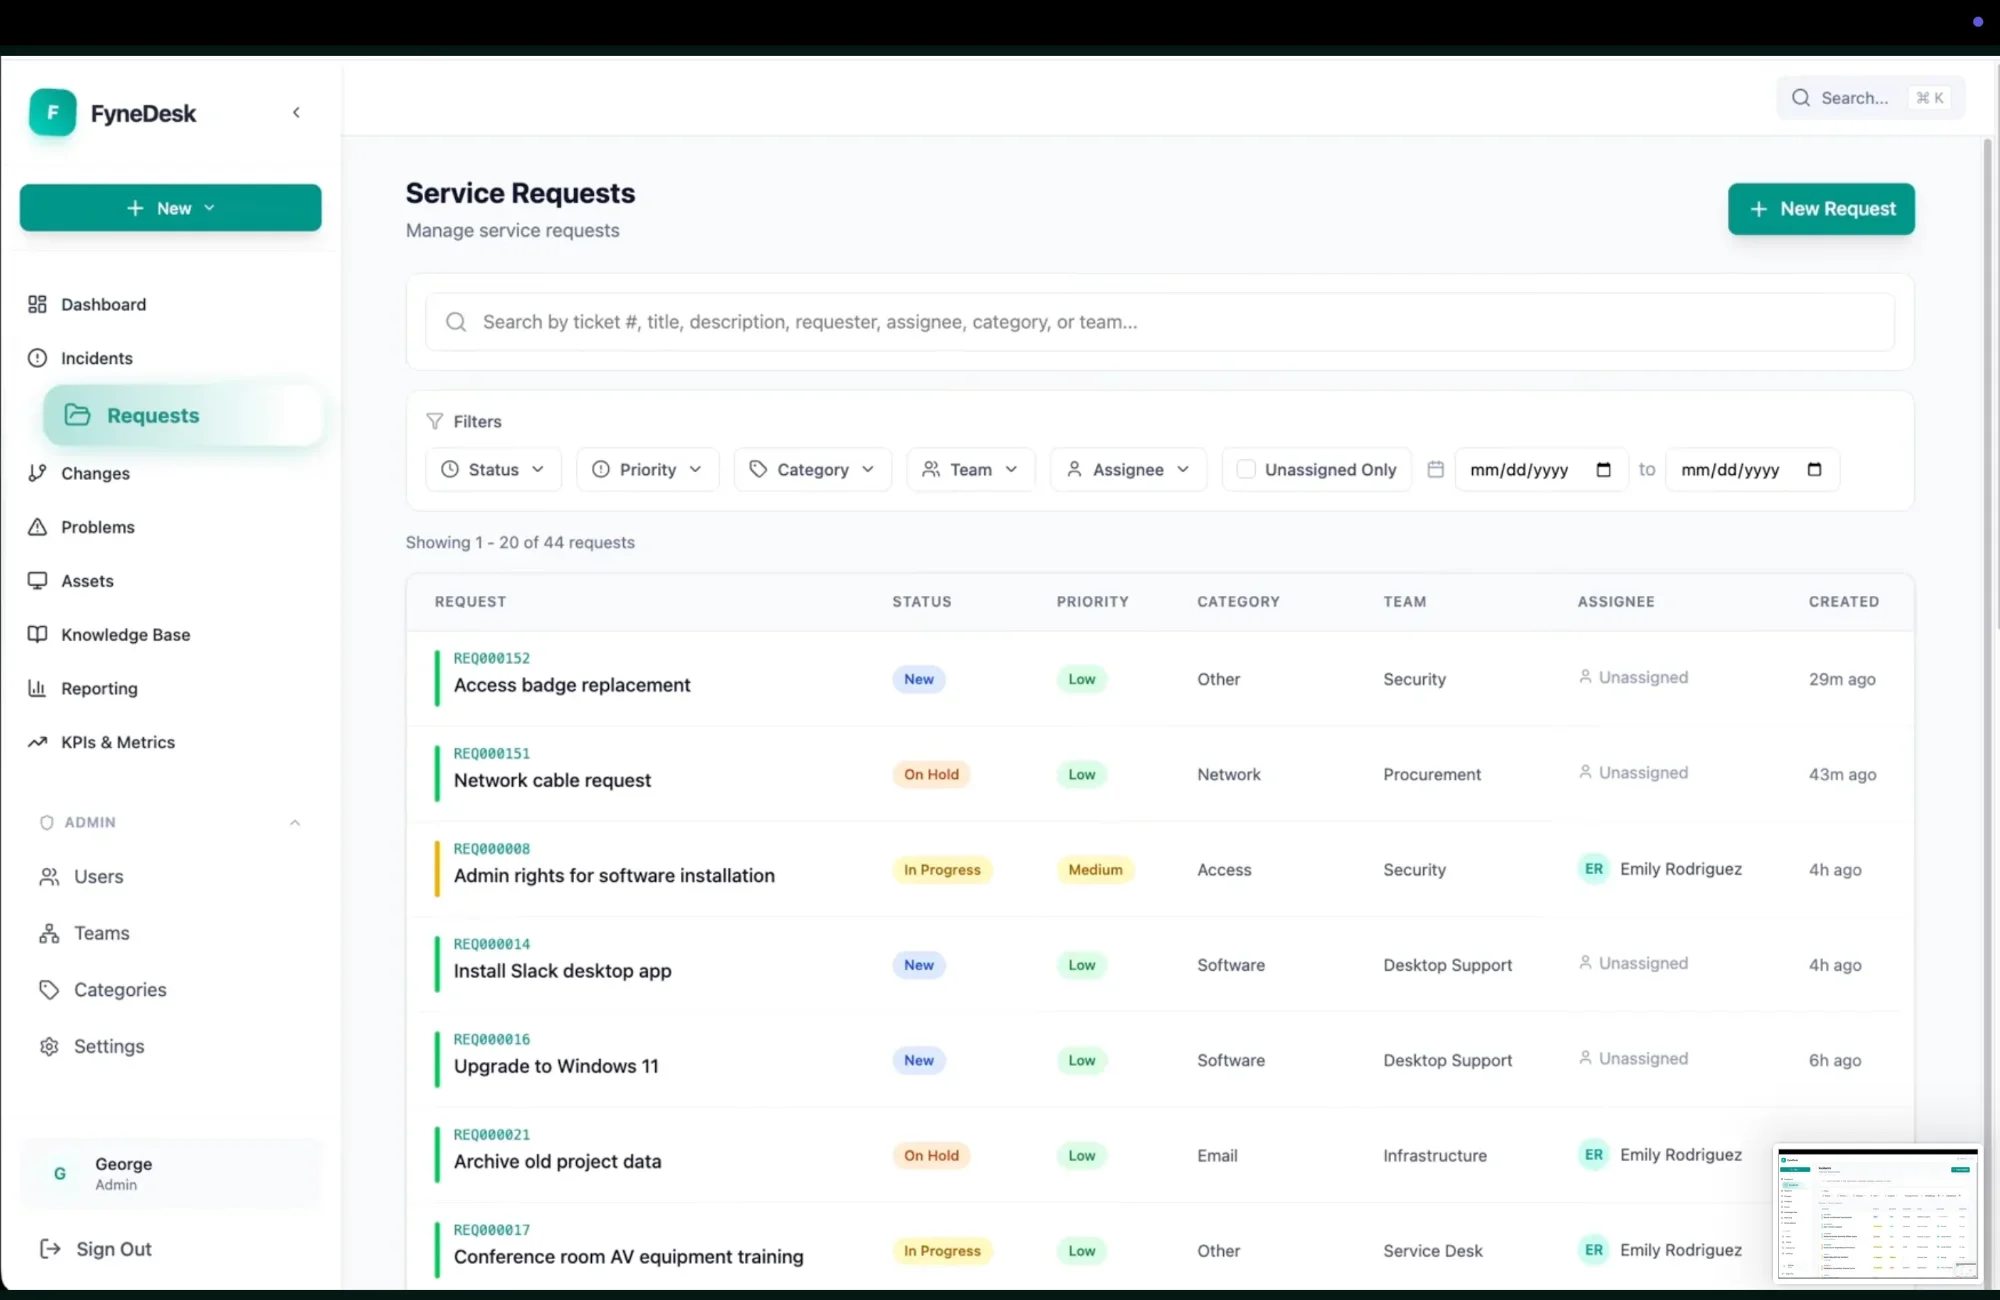
Task: Open the Priority filter dropdown
Action: point(647,469)
